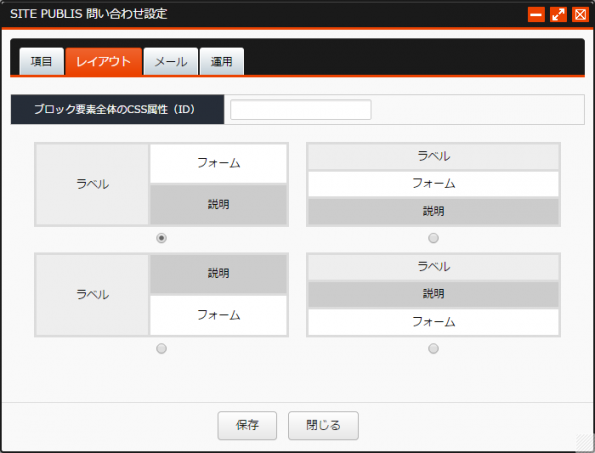Click the bottom-right stacked layout preview

pos(433,295)
